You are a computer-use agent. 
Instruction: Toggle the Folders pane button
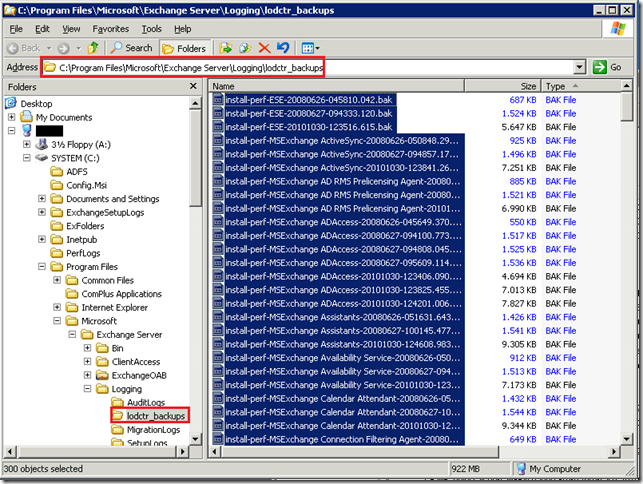pos(184,48)
